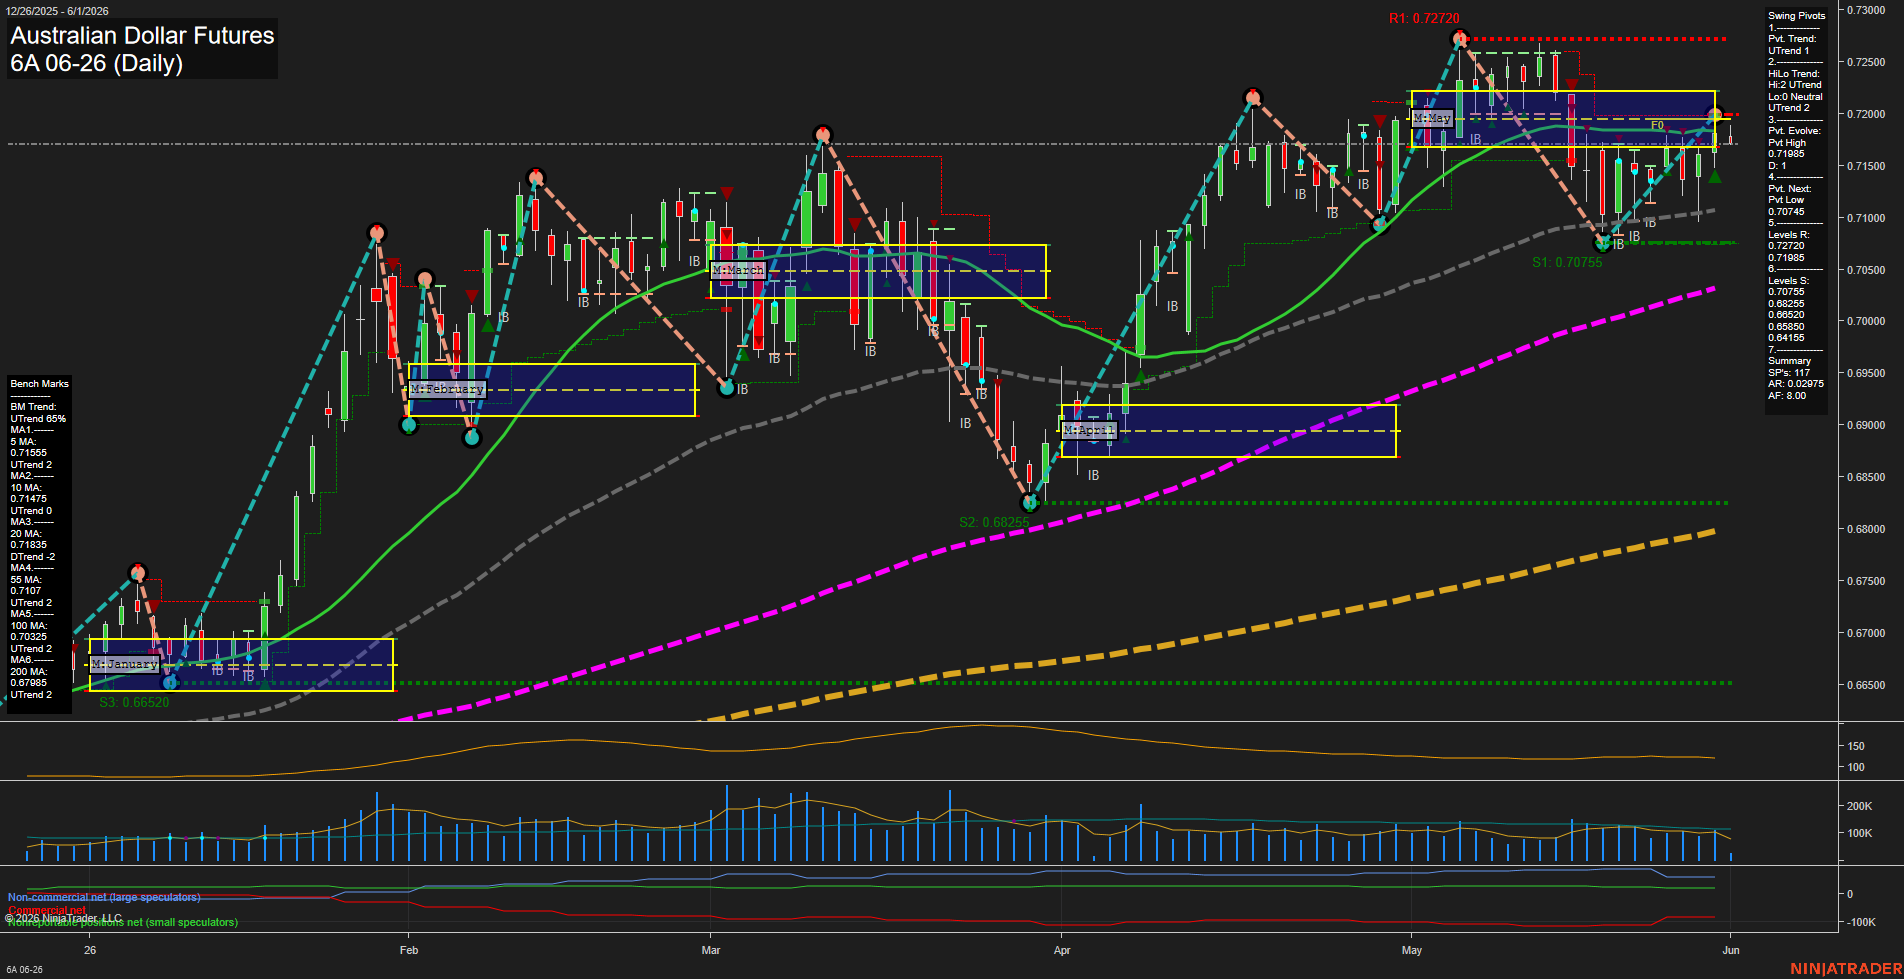
Task: Select the R1: 0.72720 resistance label
Action: pos(1424,19)
